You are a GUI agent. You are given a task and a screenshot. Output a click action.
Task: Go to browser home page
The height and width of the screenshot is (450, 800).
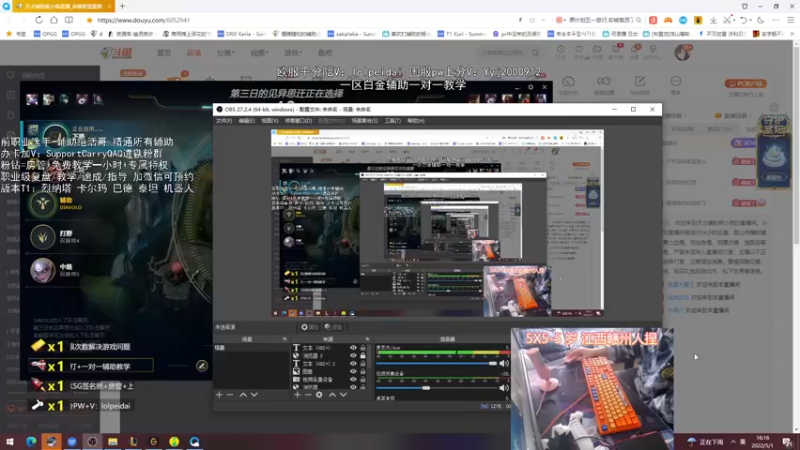pos(54,20)
